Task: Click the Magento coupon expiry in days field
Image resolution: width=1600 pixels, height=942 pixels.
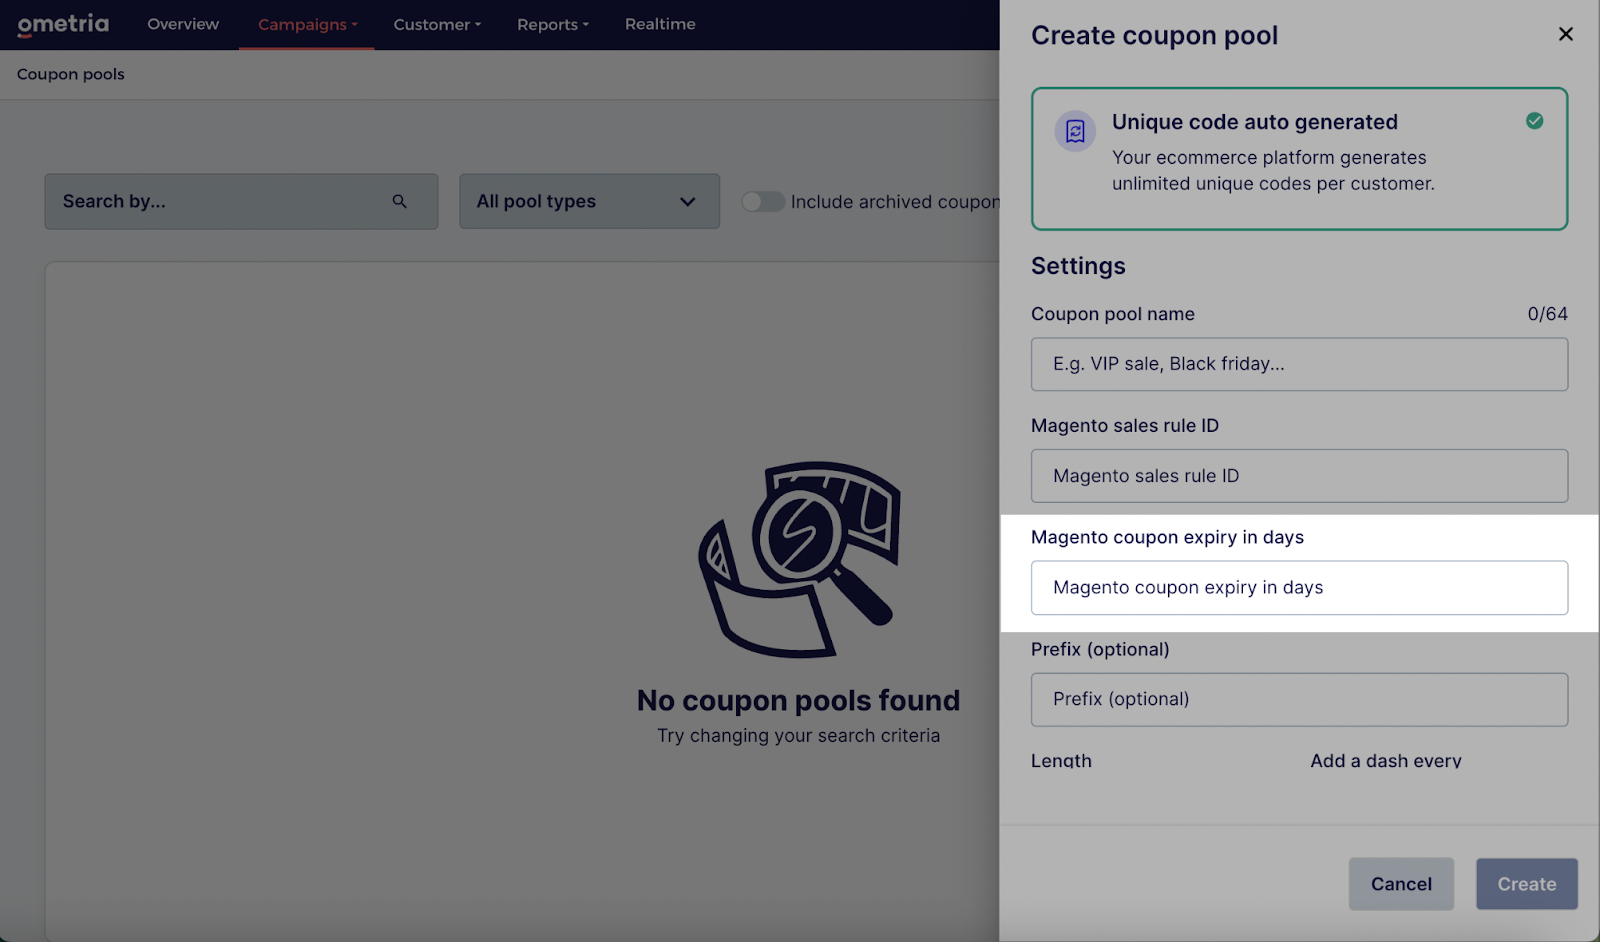Action: click(1299, 588)
